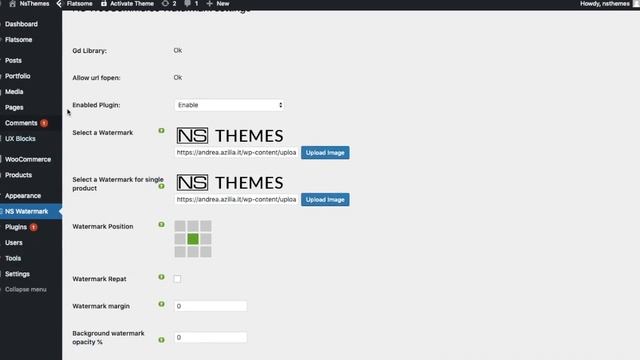Image resolution: width=640 pixels, height=360 pixels.
Task: Click help icon next to Background watermark opacity
Action: 162,340
